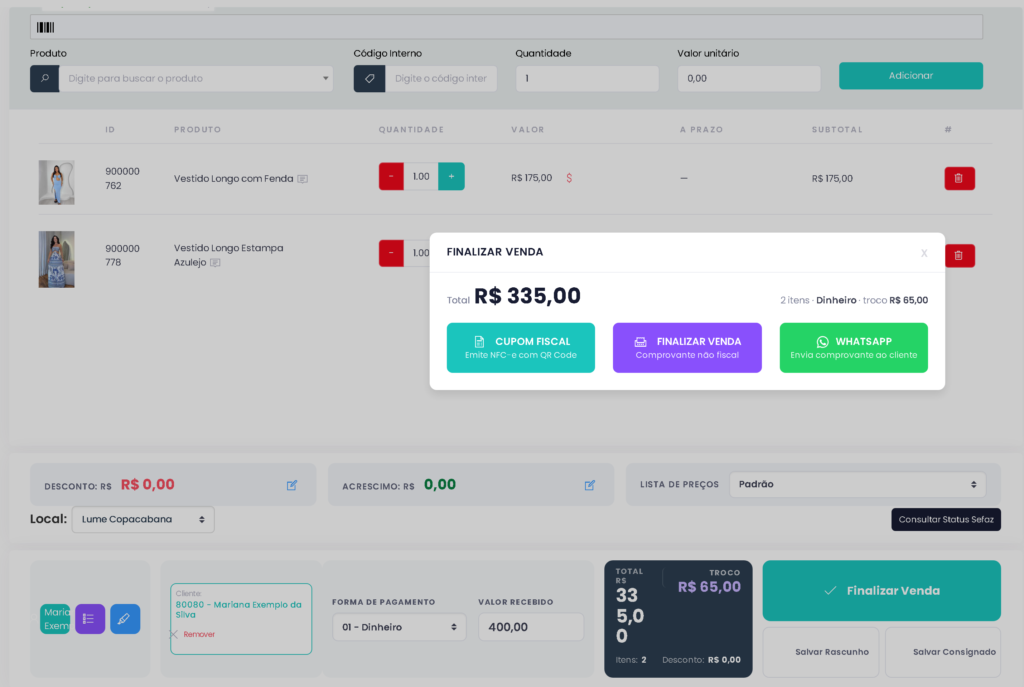Image resolution: width=1024 pixels, height=687 pixels.
Task: Click the red dollar icon beside R$ 175,00
Action: 569,178
